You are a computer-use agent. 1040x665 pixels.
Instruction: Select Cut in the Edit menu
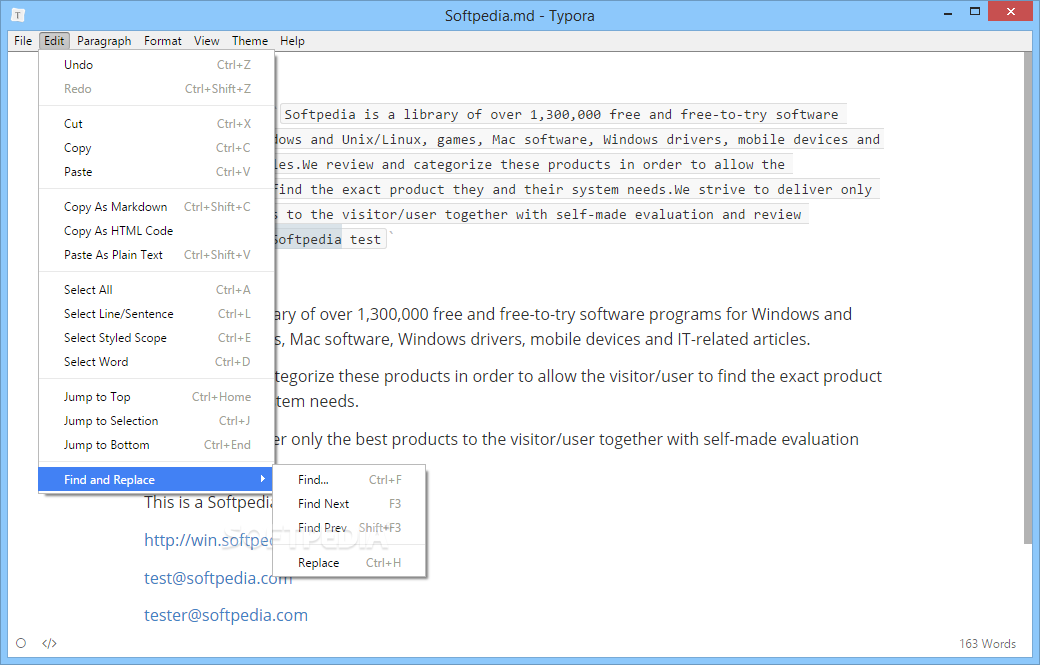pos(157,124)
